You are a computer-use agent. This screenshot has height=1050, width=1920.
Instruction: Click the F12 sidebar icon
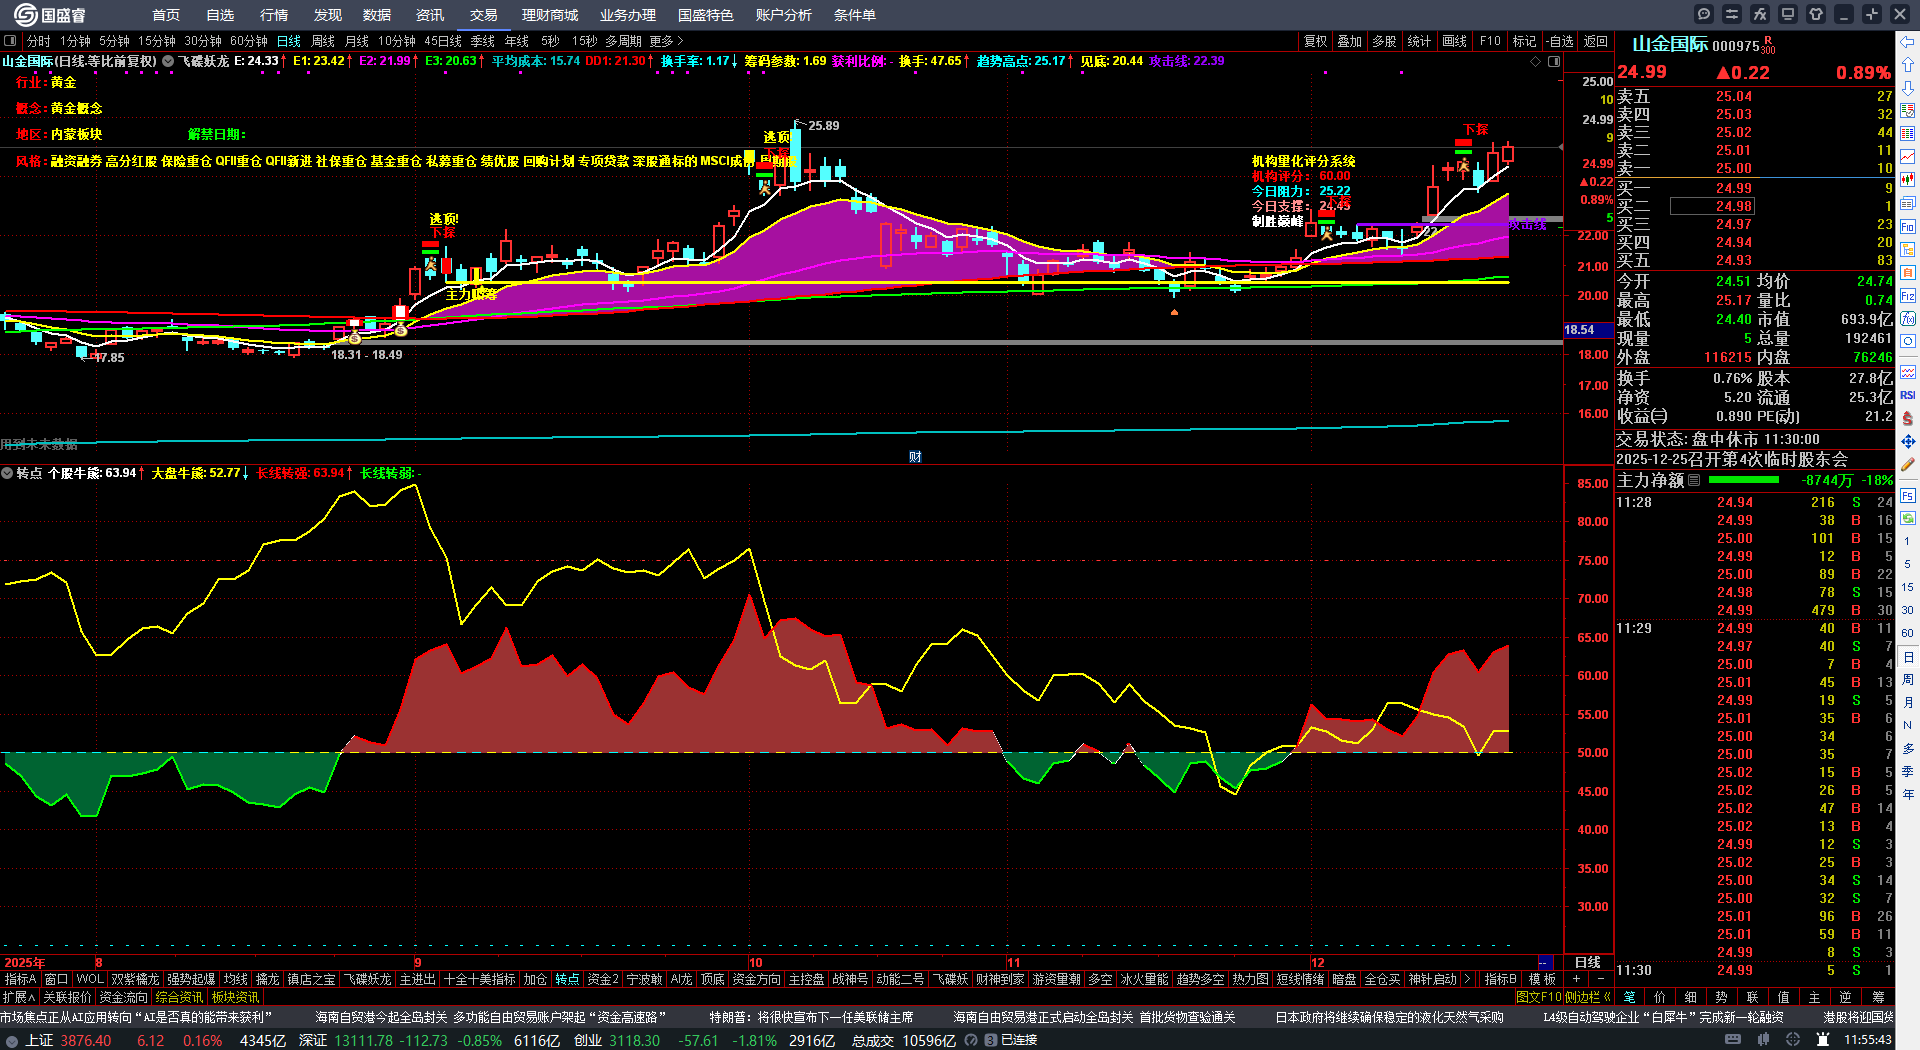(1908, 296)
